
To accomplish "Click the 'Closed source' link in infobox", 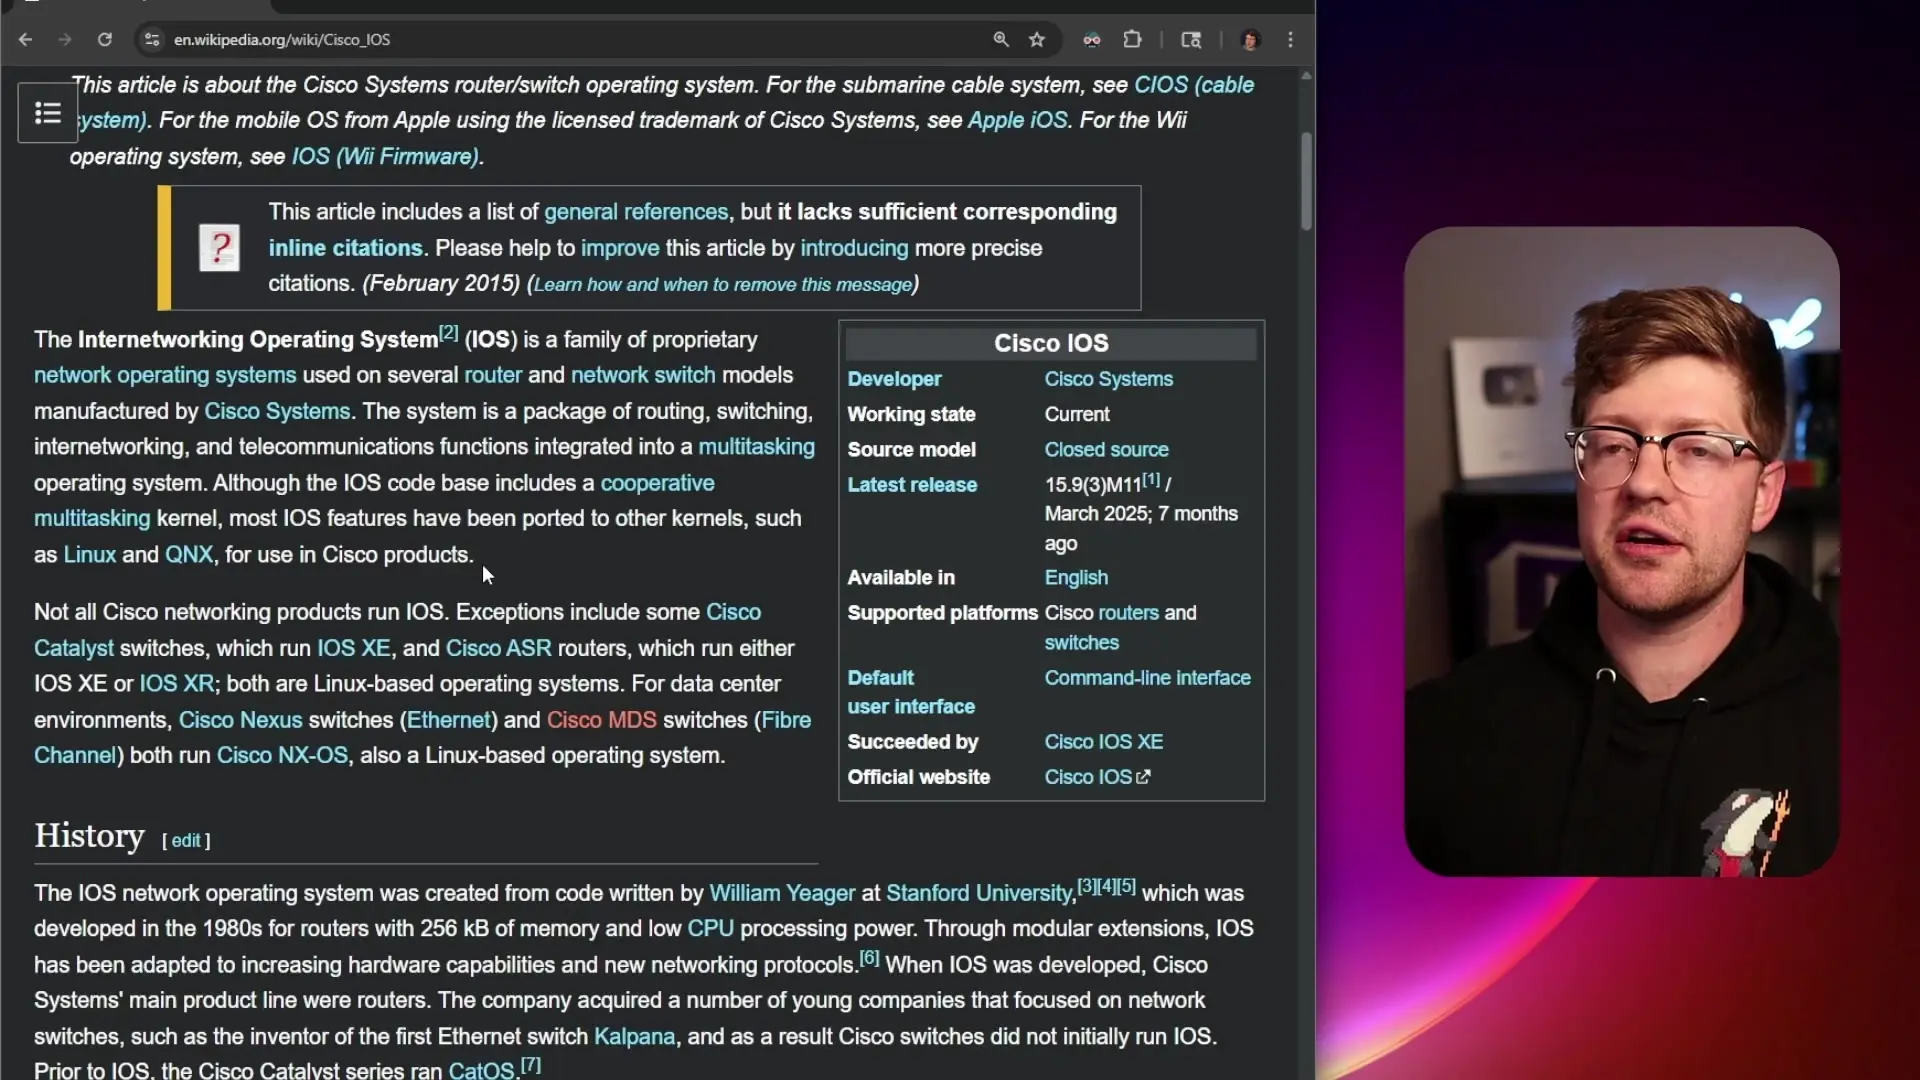I will pyautogui.click(x=1106, y=450).
